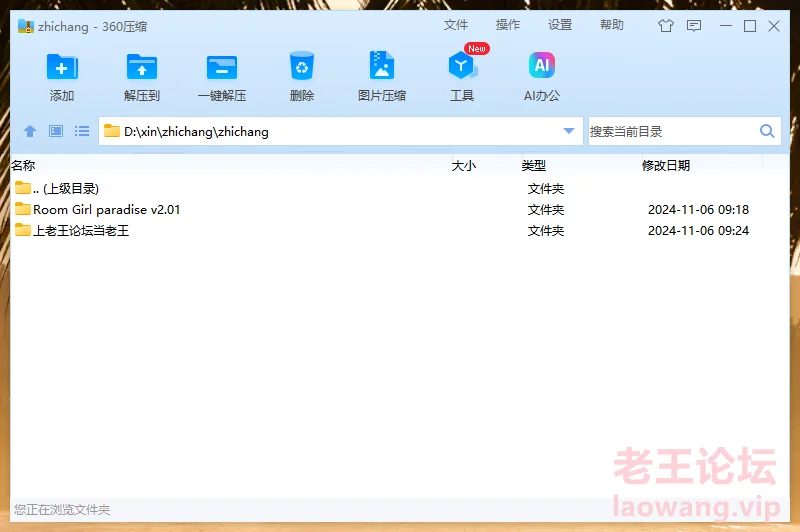The image size is (800, 532).
Task: Open the 图片压缩 image compression tool
Action: (x=382, y=65)
